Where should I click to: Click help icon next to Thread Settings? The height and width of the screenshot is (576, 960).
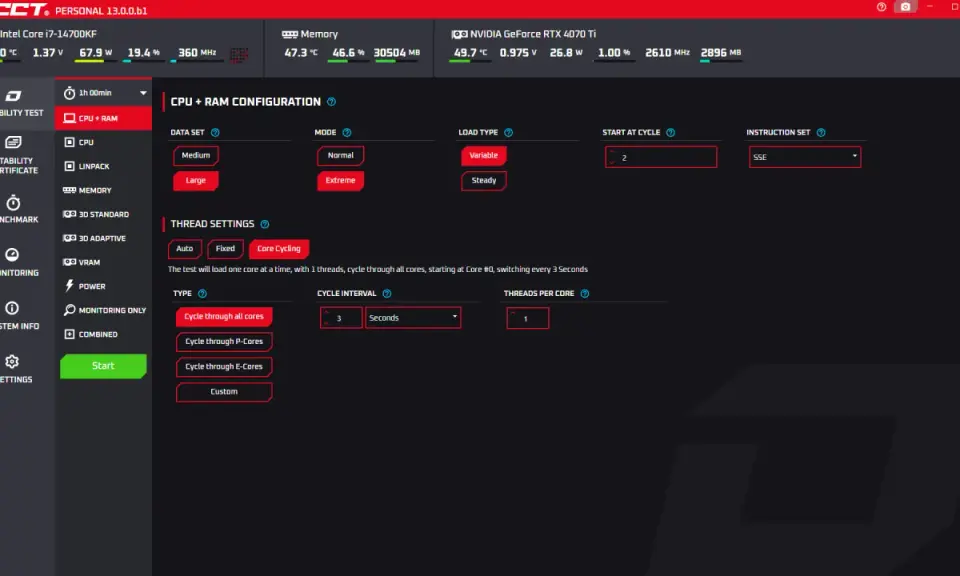(264, 224)
